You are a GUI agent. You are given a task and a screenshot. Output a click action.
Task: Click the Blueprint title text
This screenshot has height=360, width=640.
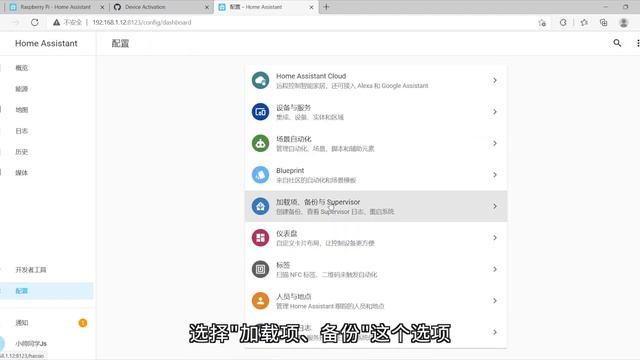click(x=290, y=170)
